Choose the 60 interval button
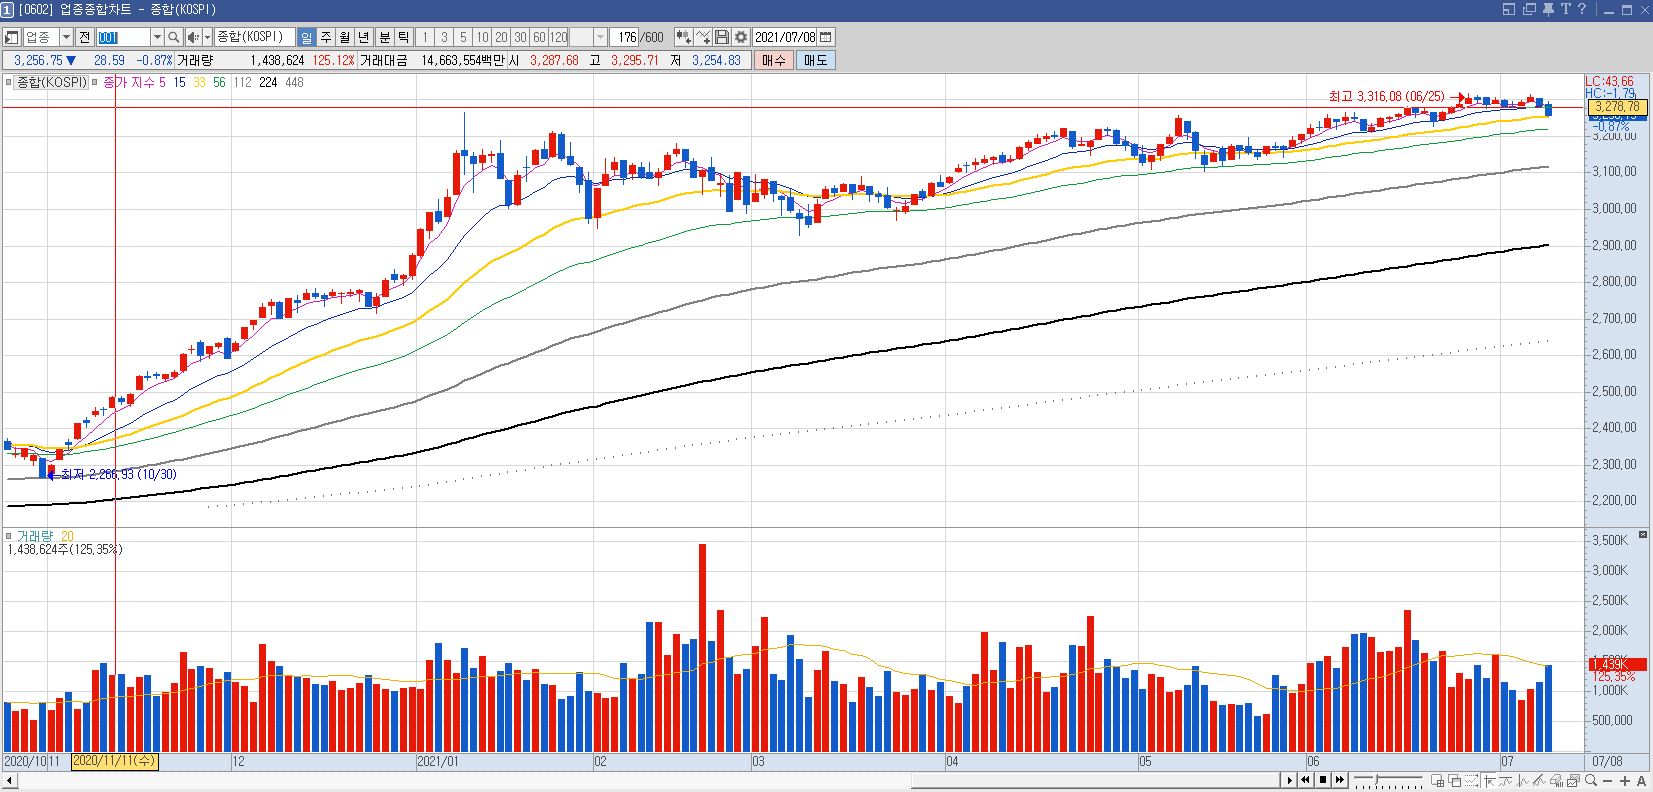 click(x=539, y=37)
